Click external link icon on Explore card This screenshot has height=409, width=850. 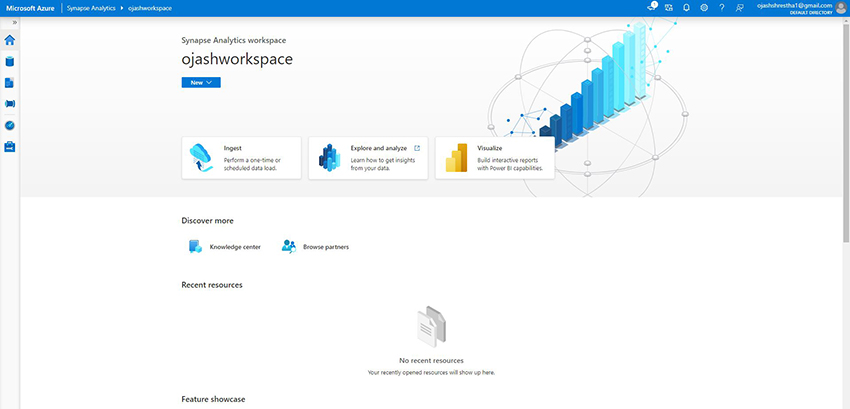[x=417, y=148]
